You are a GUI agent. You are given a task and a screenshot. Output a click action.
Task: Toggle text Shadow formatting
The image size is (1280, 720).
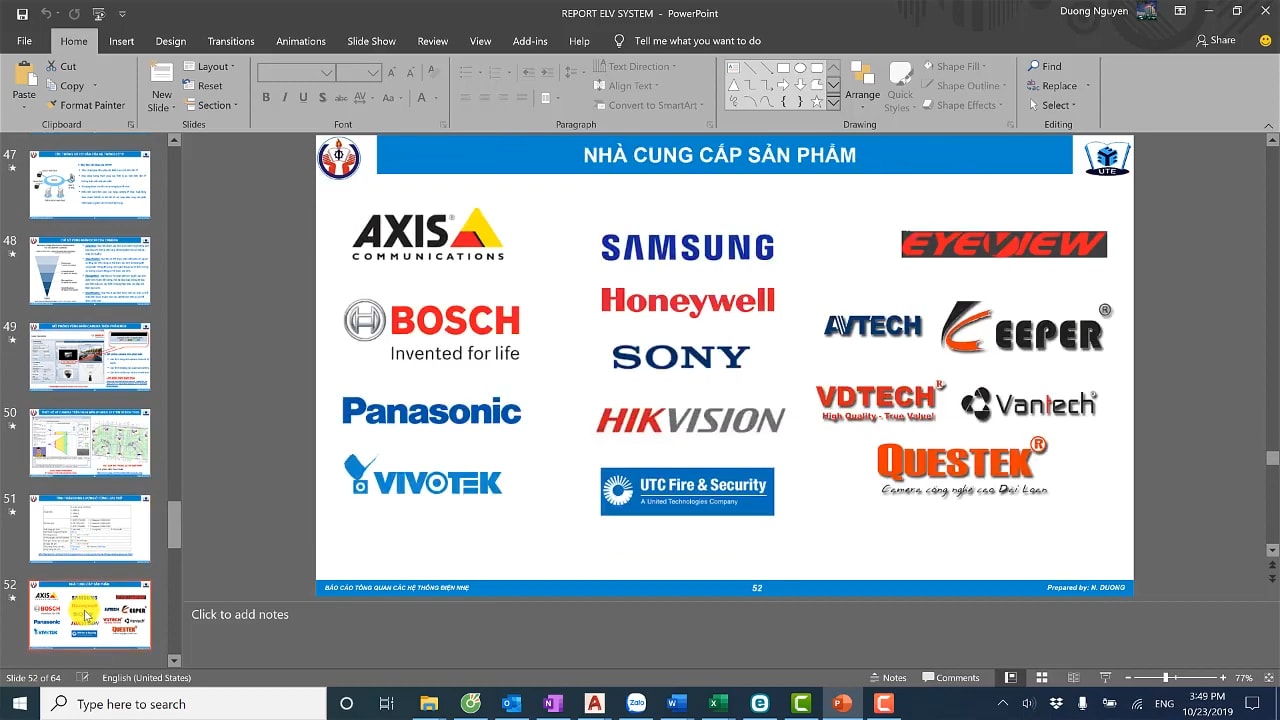(x=321, y=98)
